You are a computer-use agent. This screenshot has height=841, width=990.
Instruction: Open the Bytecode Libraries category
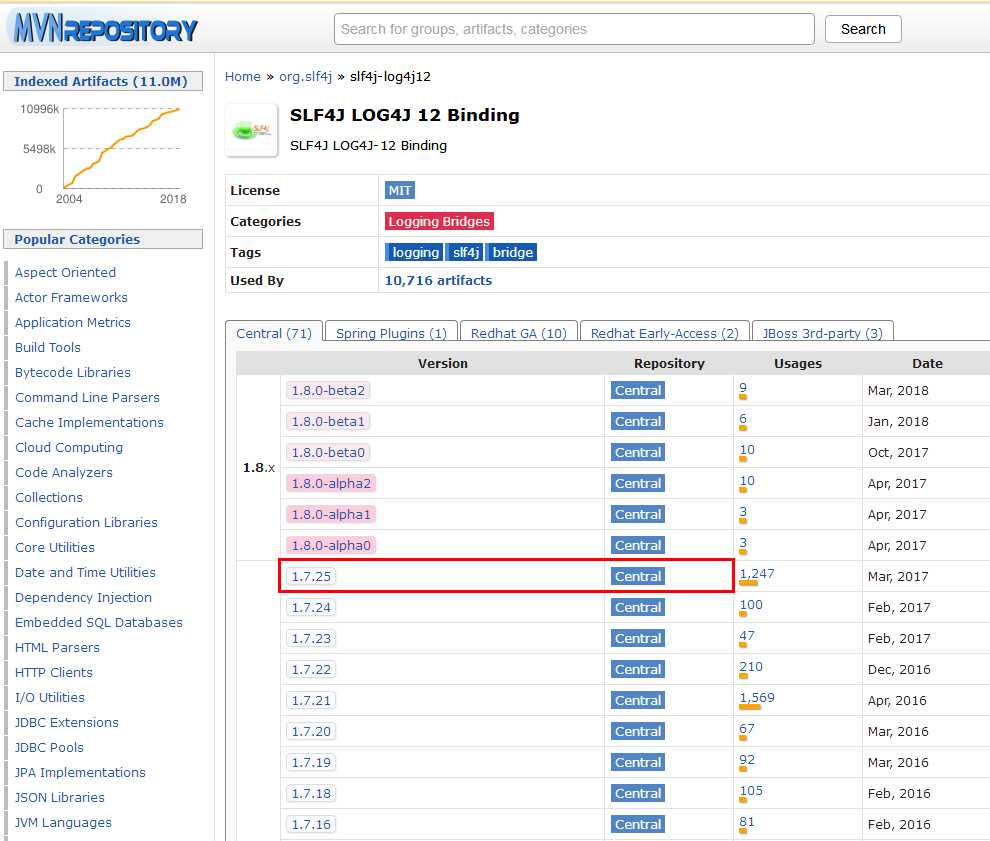tap(73, 372)
